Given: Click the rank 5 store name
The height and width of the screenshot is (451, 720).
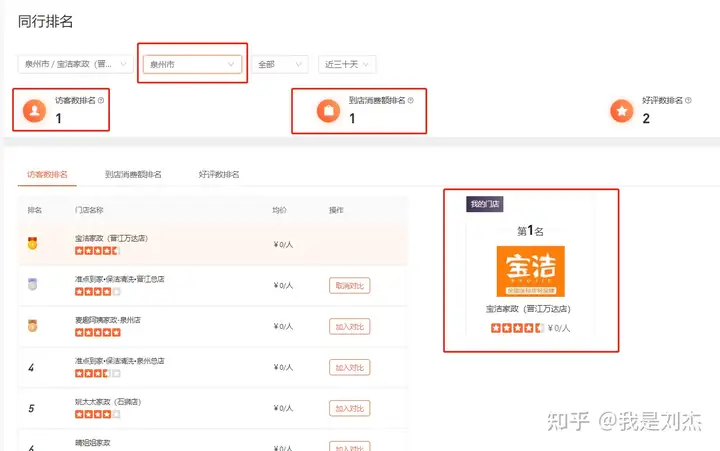Looking at the screenshot, I should [108, 402].
